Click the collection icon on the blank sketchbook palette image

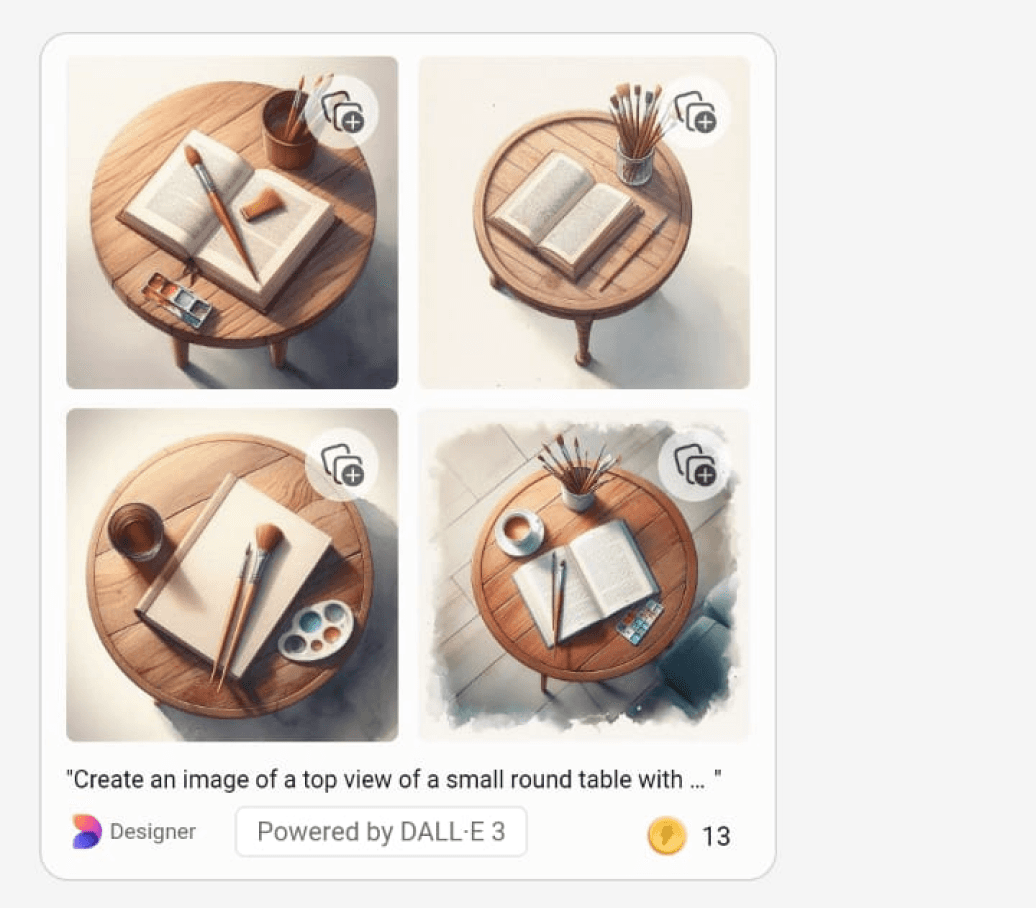(342, 464)
